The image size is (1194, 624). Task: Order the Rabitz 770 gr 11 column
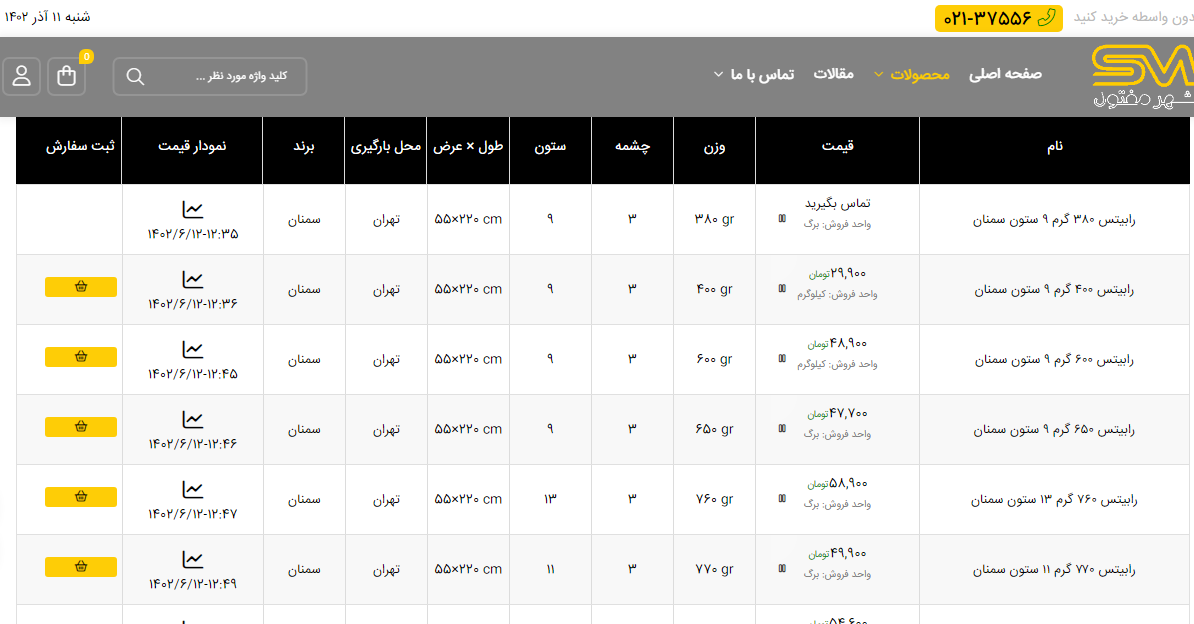81,567
